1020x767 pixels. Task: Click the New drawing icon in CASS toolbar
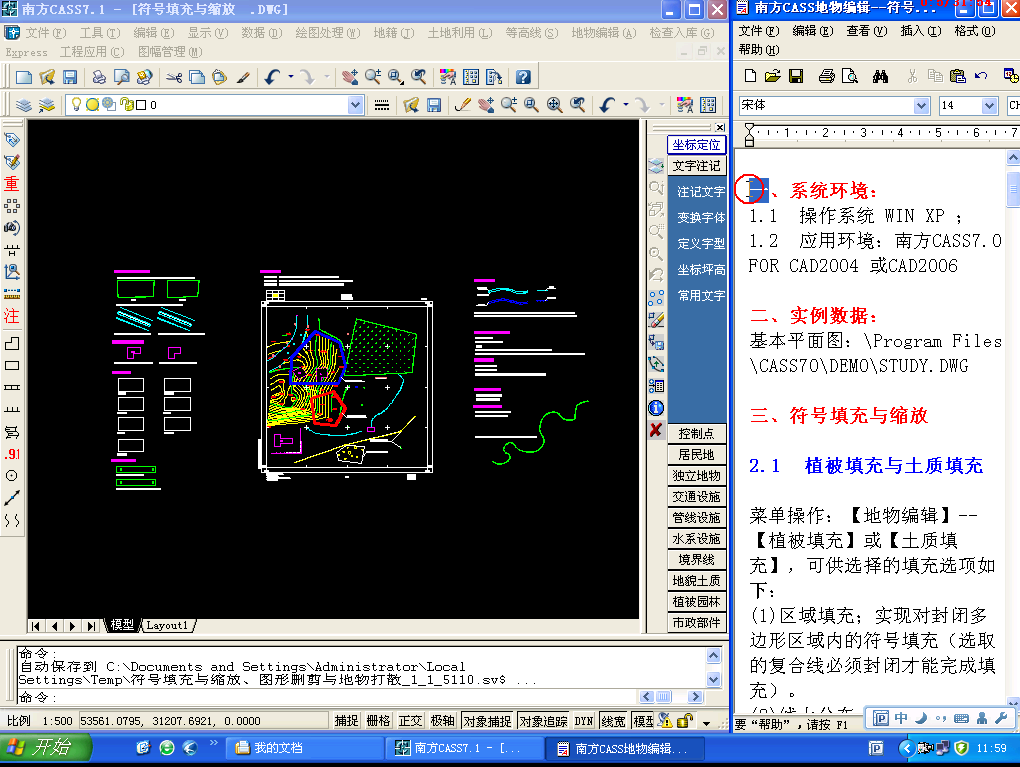pyautogui.click(x=24, y=77)
